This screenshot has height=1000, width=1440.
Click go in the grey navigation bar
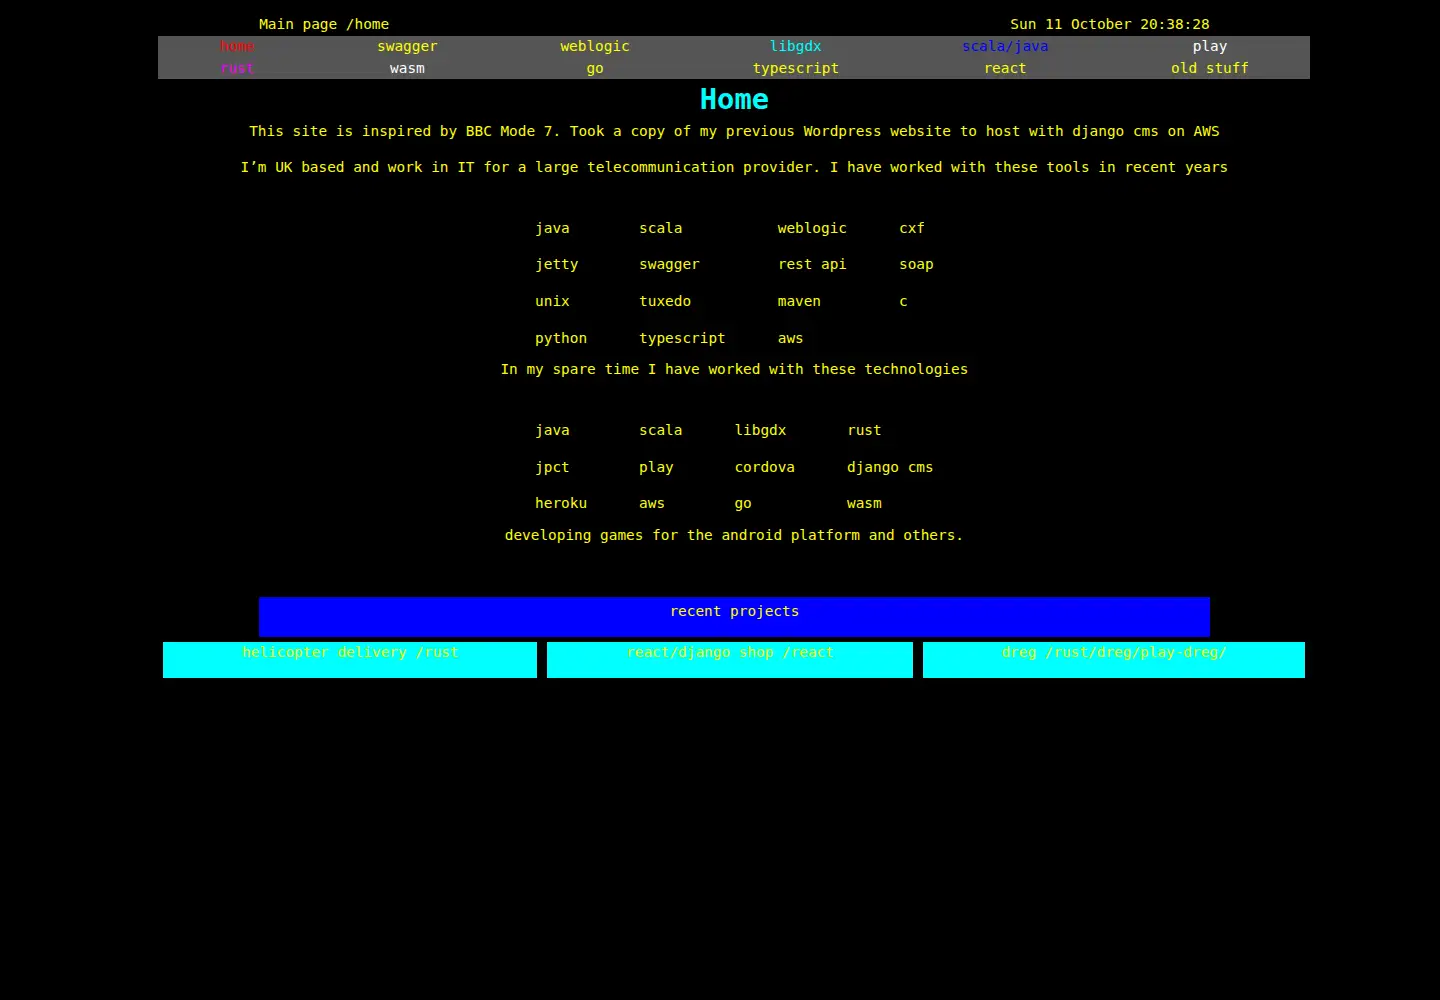pyautogui.click(x=595, y=68)
